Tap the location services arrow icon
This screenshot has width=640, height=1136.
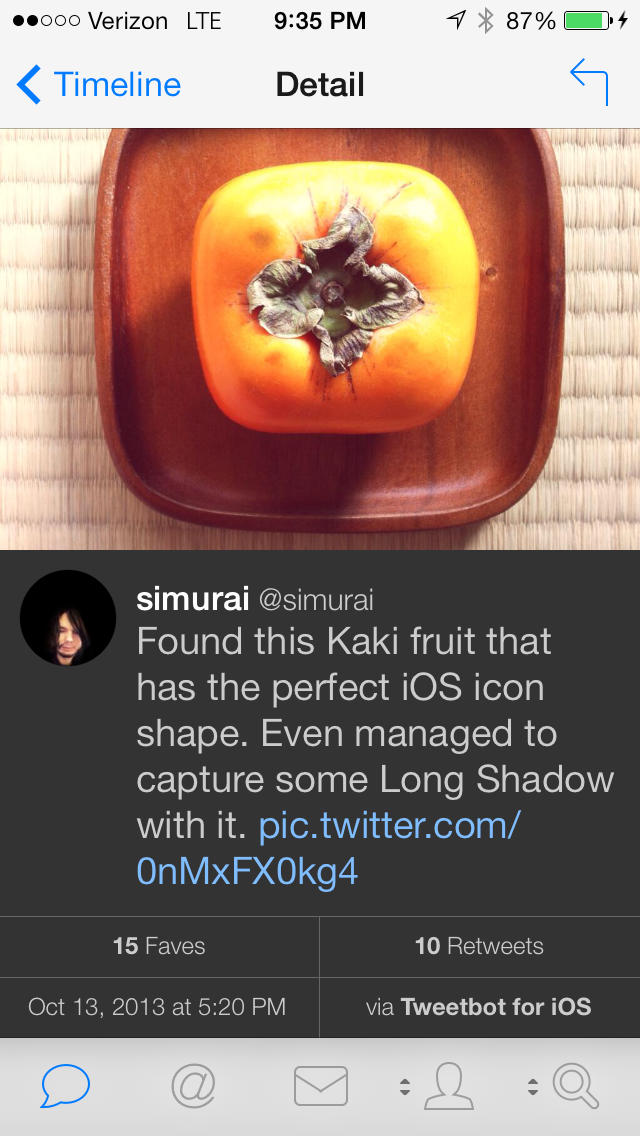tap(457, 20)
